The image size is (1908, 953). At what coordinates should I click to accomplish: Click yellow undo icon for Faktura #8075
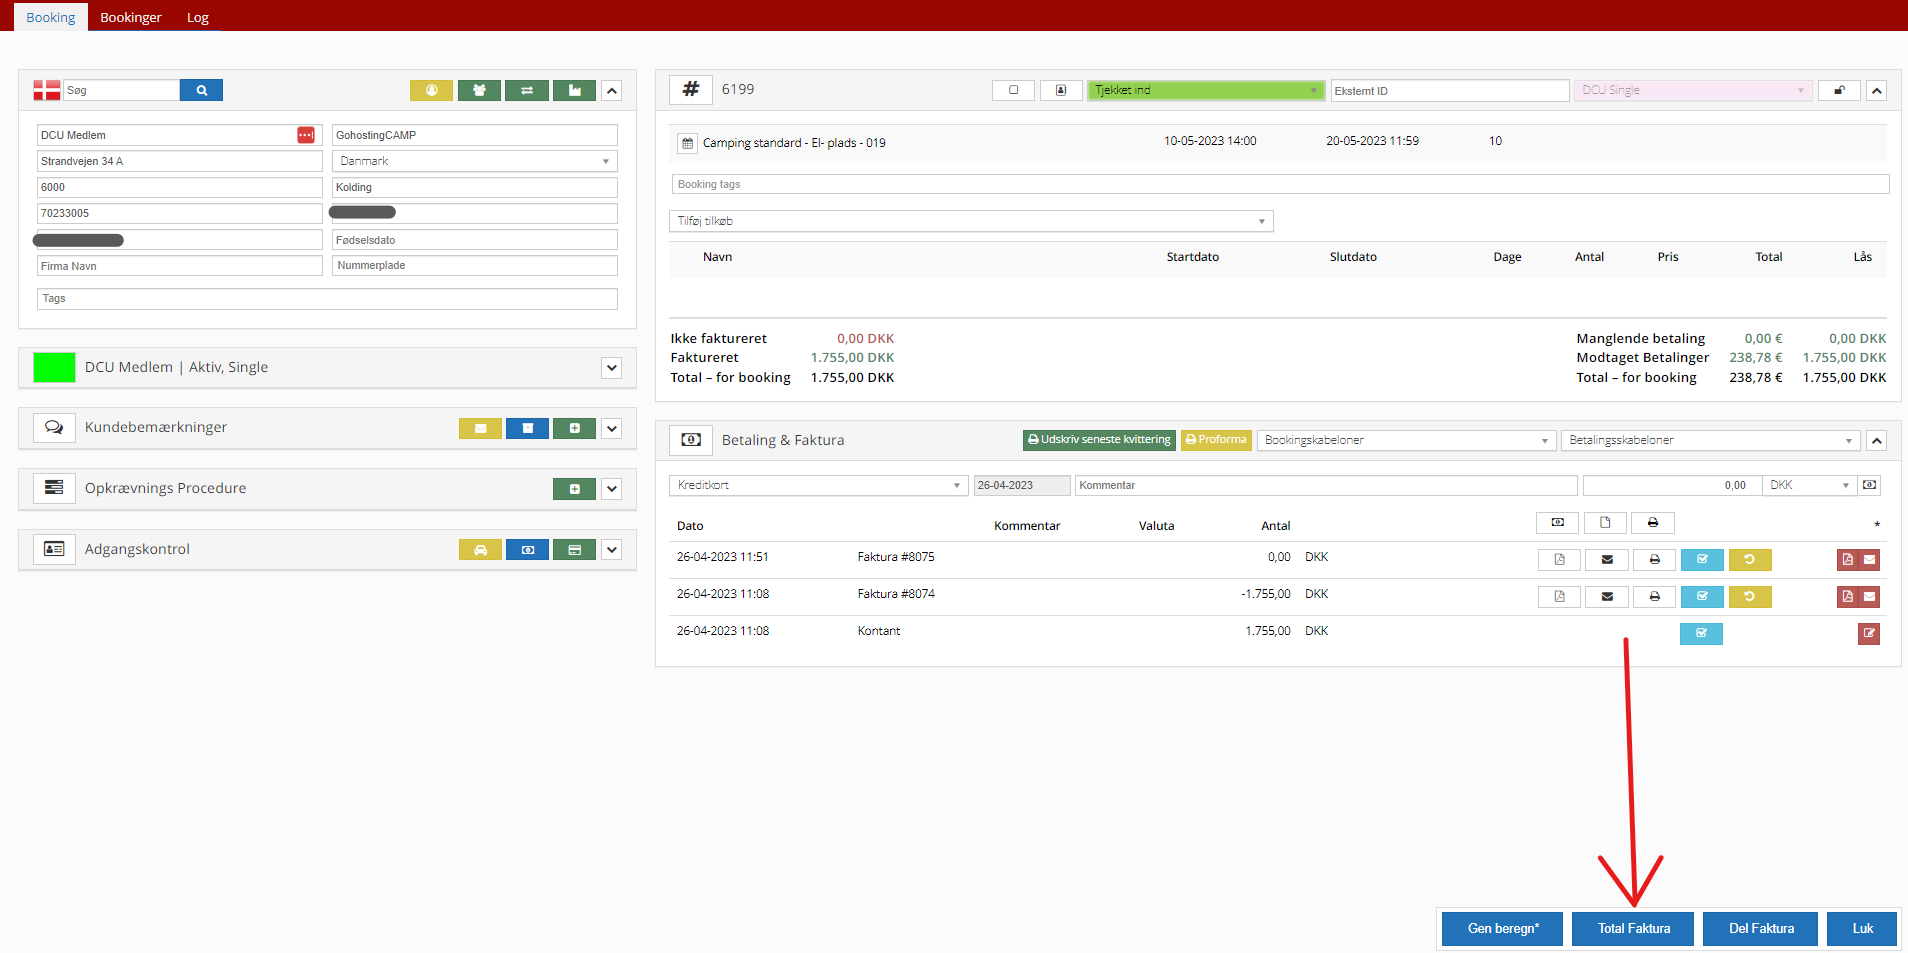pos(1749,560)
